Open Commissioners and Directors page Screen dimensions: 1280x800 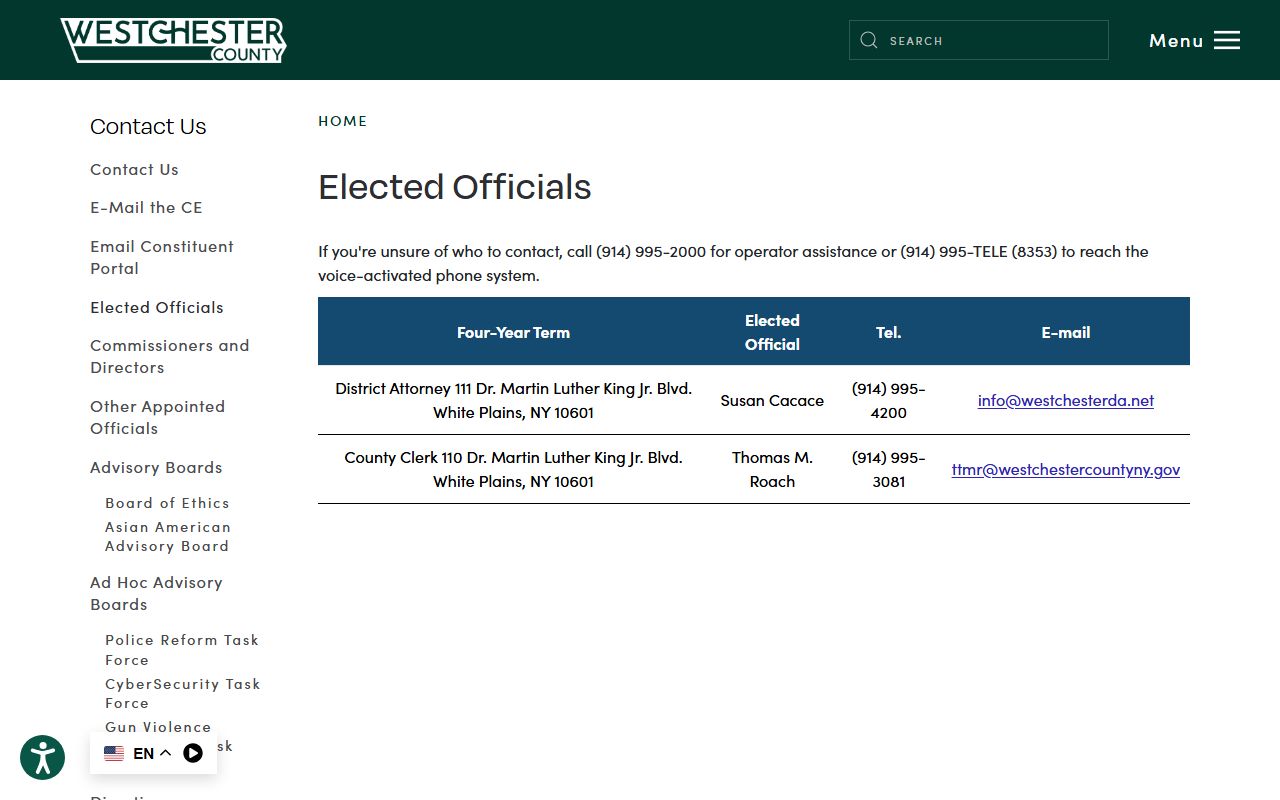(x=170, y=356)
